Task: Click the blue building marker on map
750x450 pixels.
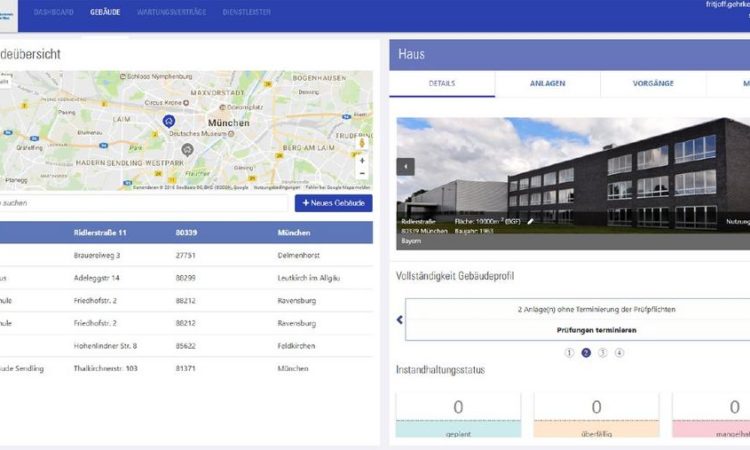Action: tap(168, 121)
